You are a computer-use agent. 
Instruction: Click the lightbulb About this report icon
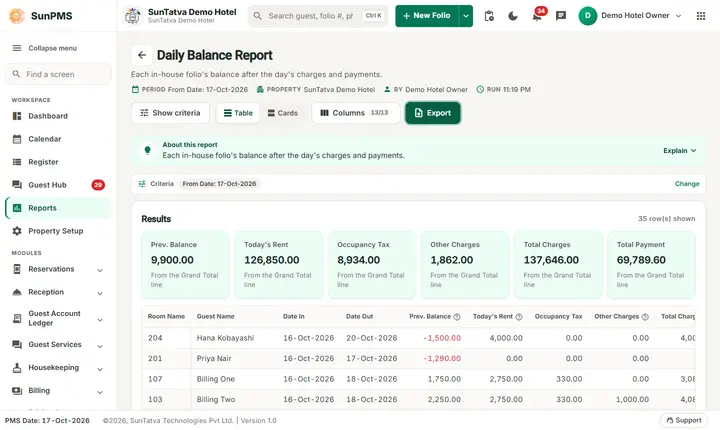coord(147,150)
